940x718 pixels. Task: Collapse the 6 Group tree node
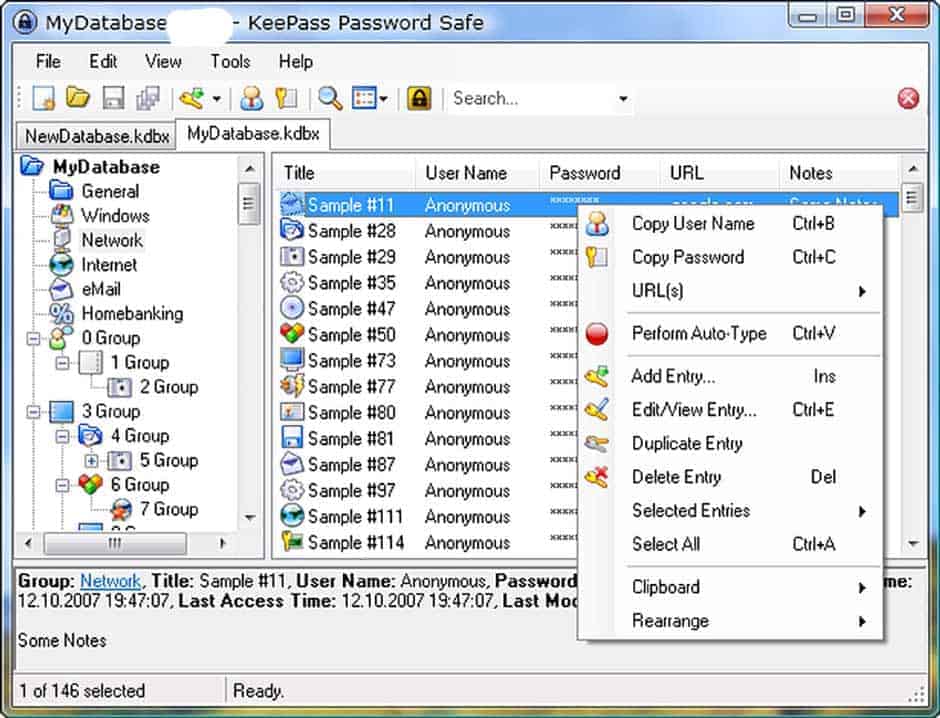pos(62,485)
